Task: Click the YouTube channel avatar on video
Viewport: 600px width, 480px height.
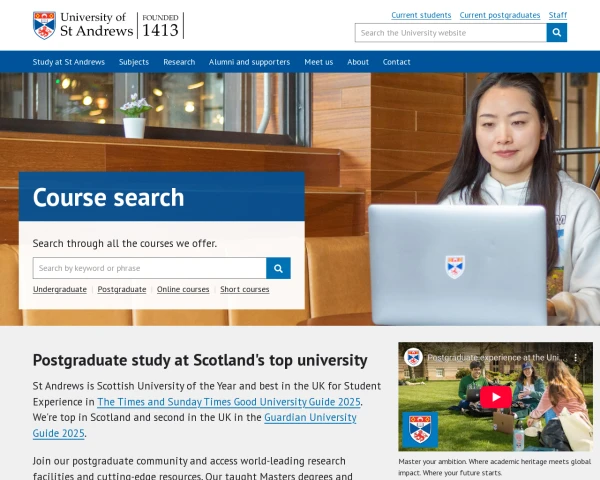Action: tap(413, 357)
